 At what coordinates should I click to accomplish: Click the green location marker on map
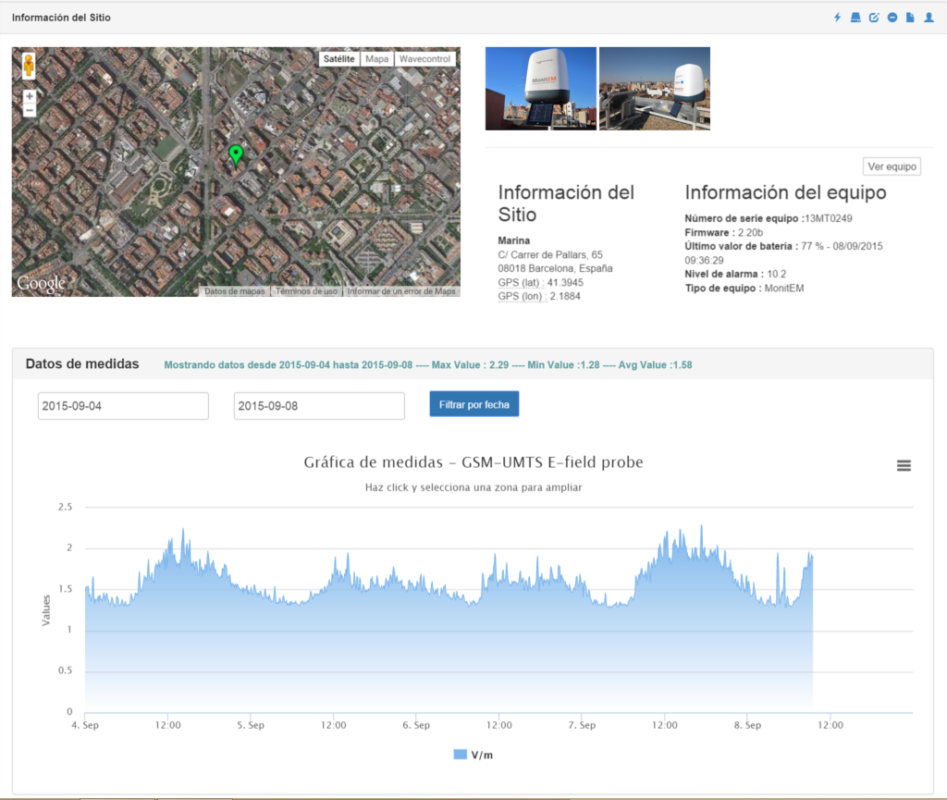236,154
